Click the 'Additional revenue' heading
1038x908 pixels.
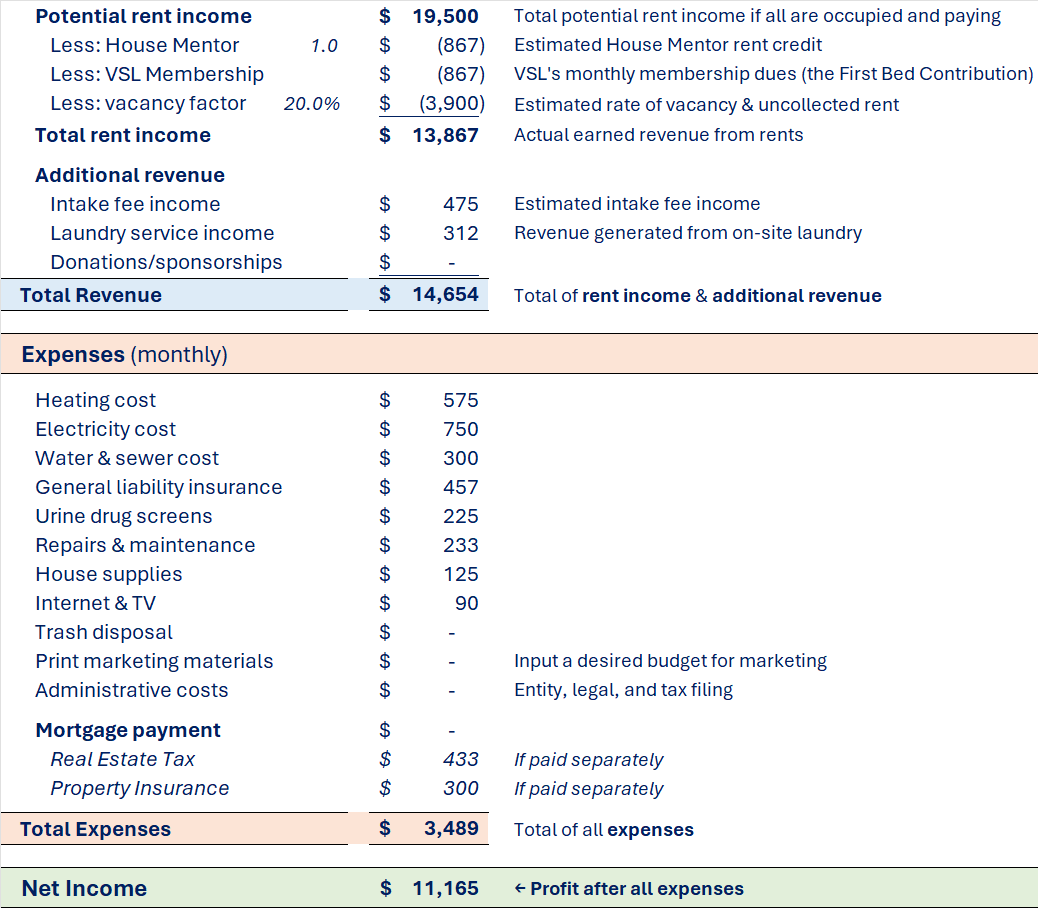[130, 175]
